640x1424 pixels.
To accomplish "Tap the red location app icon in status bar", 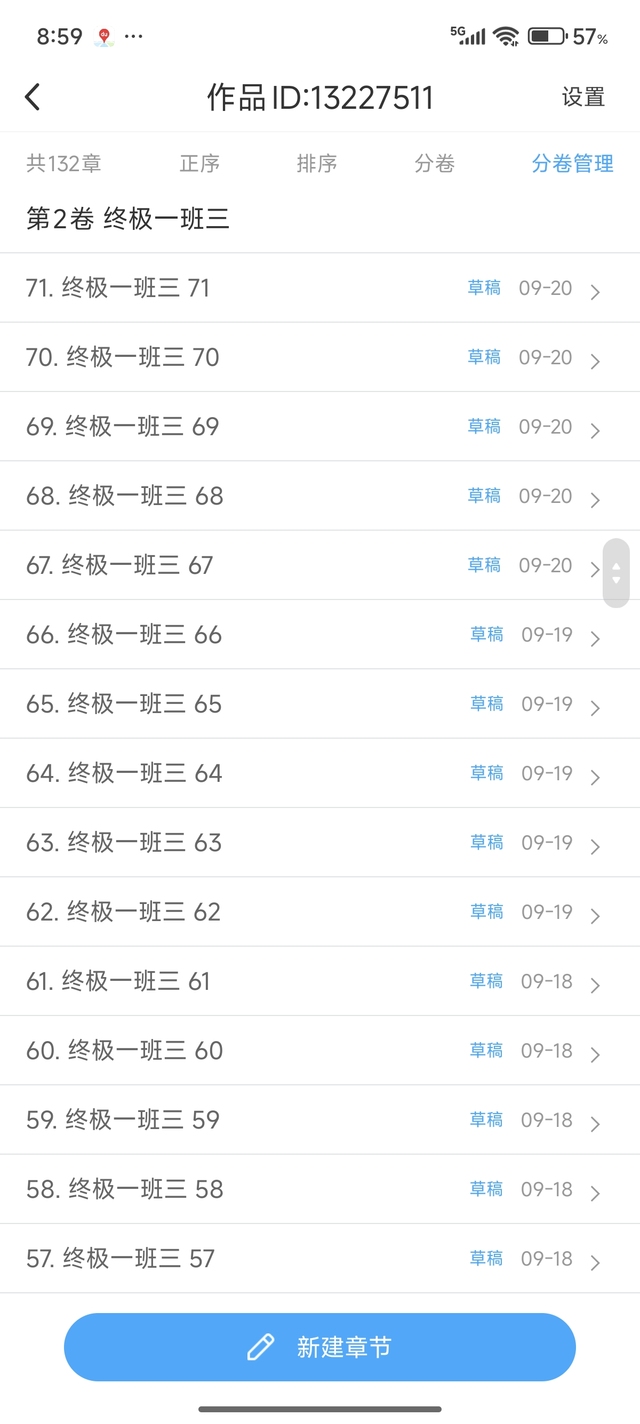I will (x=104, y=37).
